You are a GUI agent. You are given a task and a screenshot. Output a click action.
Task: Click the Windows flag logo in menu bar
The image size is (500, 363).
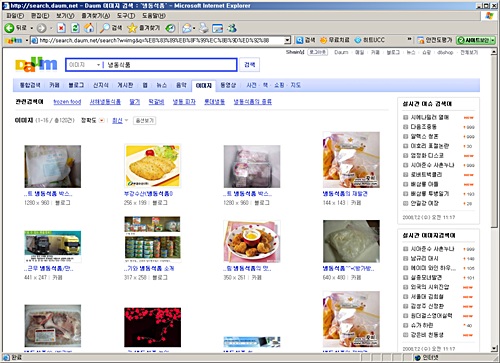point(489,16)
